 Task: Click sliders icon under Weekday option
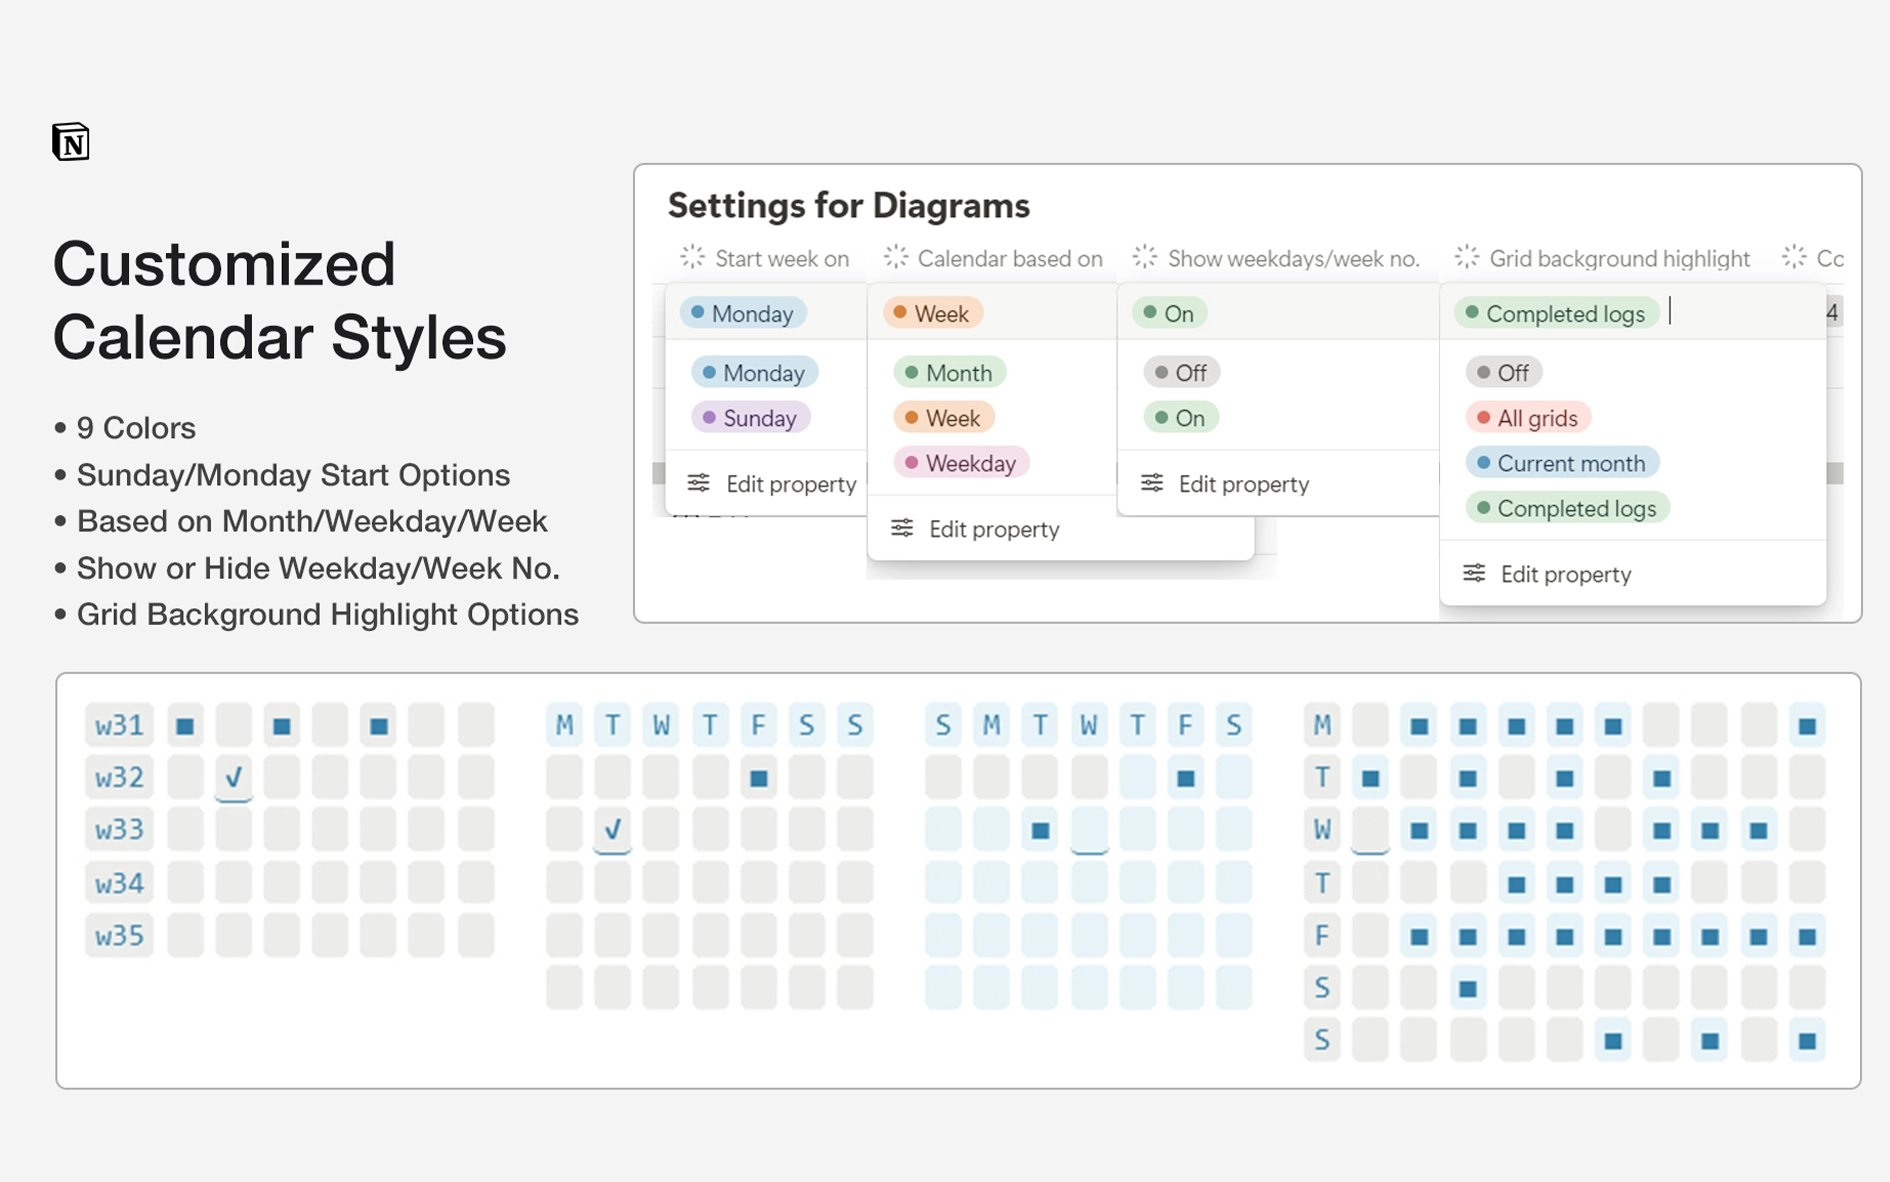point(902,528)
